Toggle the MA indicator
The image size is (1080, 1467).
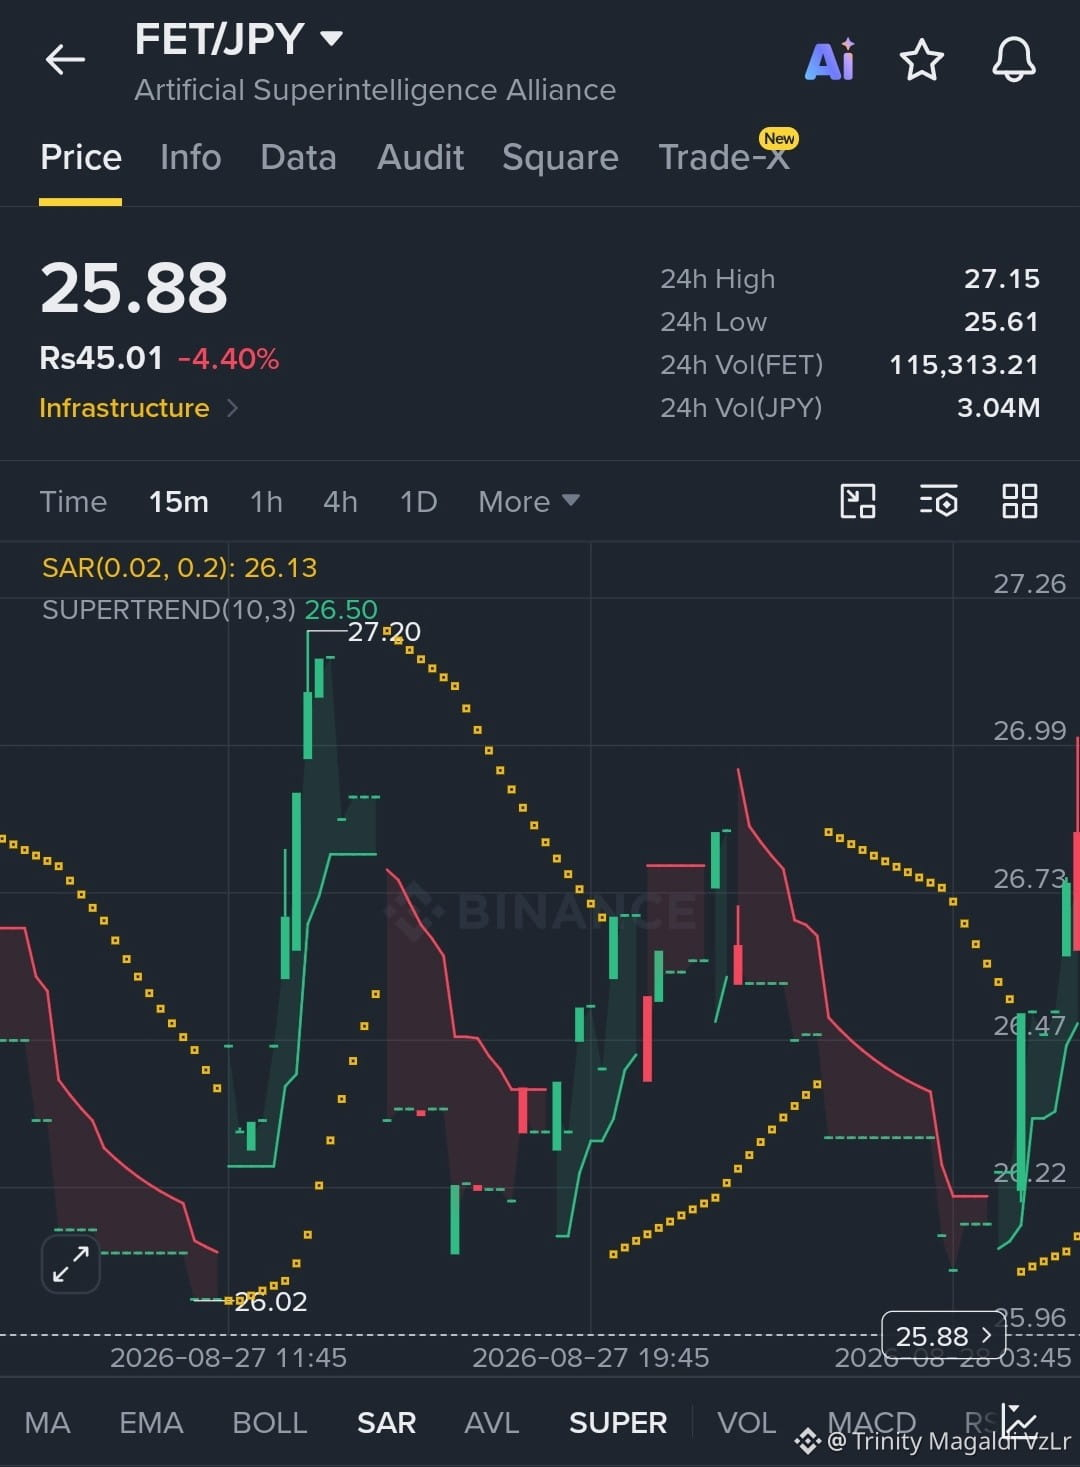pyautogui.click(x=47, y=1422)
